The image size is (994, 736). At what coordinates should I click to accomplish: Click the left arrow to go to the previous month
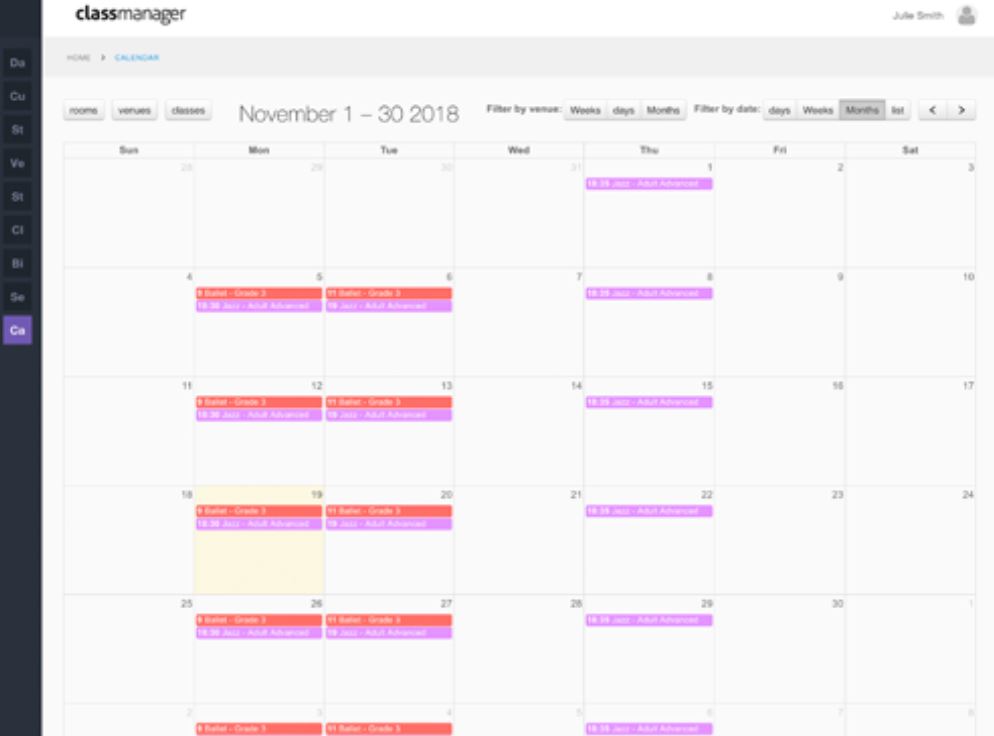(x=932, y=110)
